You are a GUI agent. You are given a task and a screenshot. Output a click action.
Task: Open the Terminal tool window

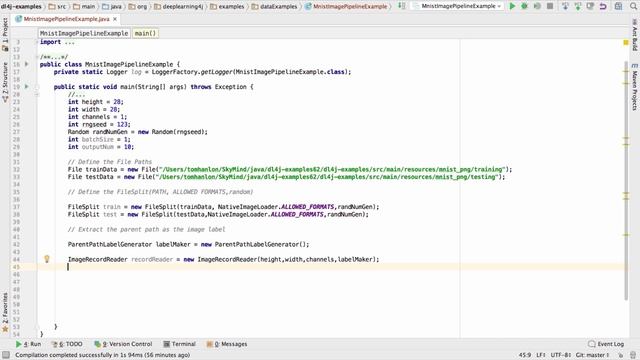(180, 344)
